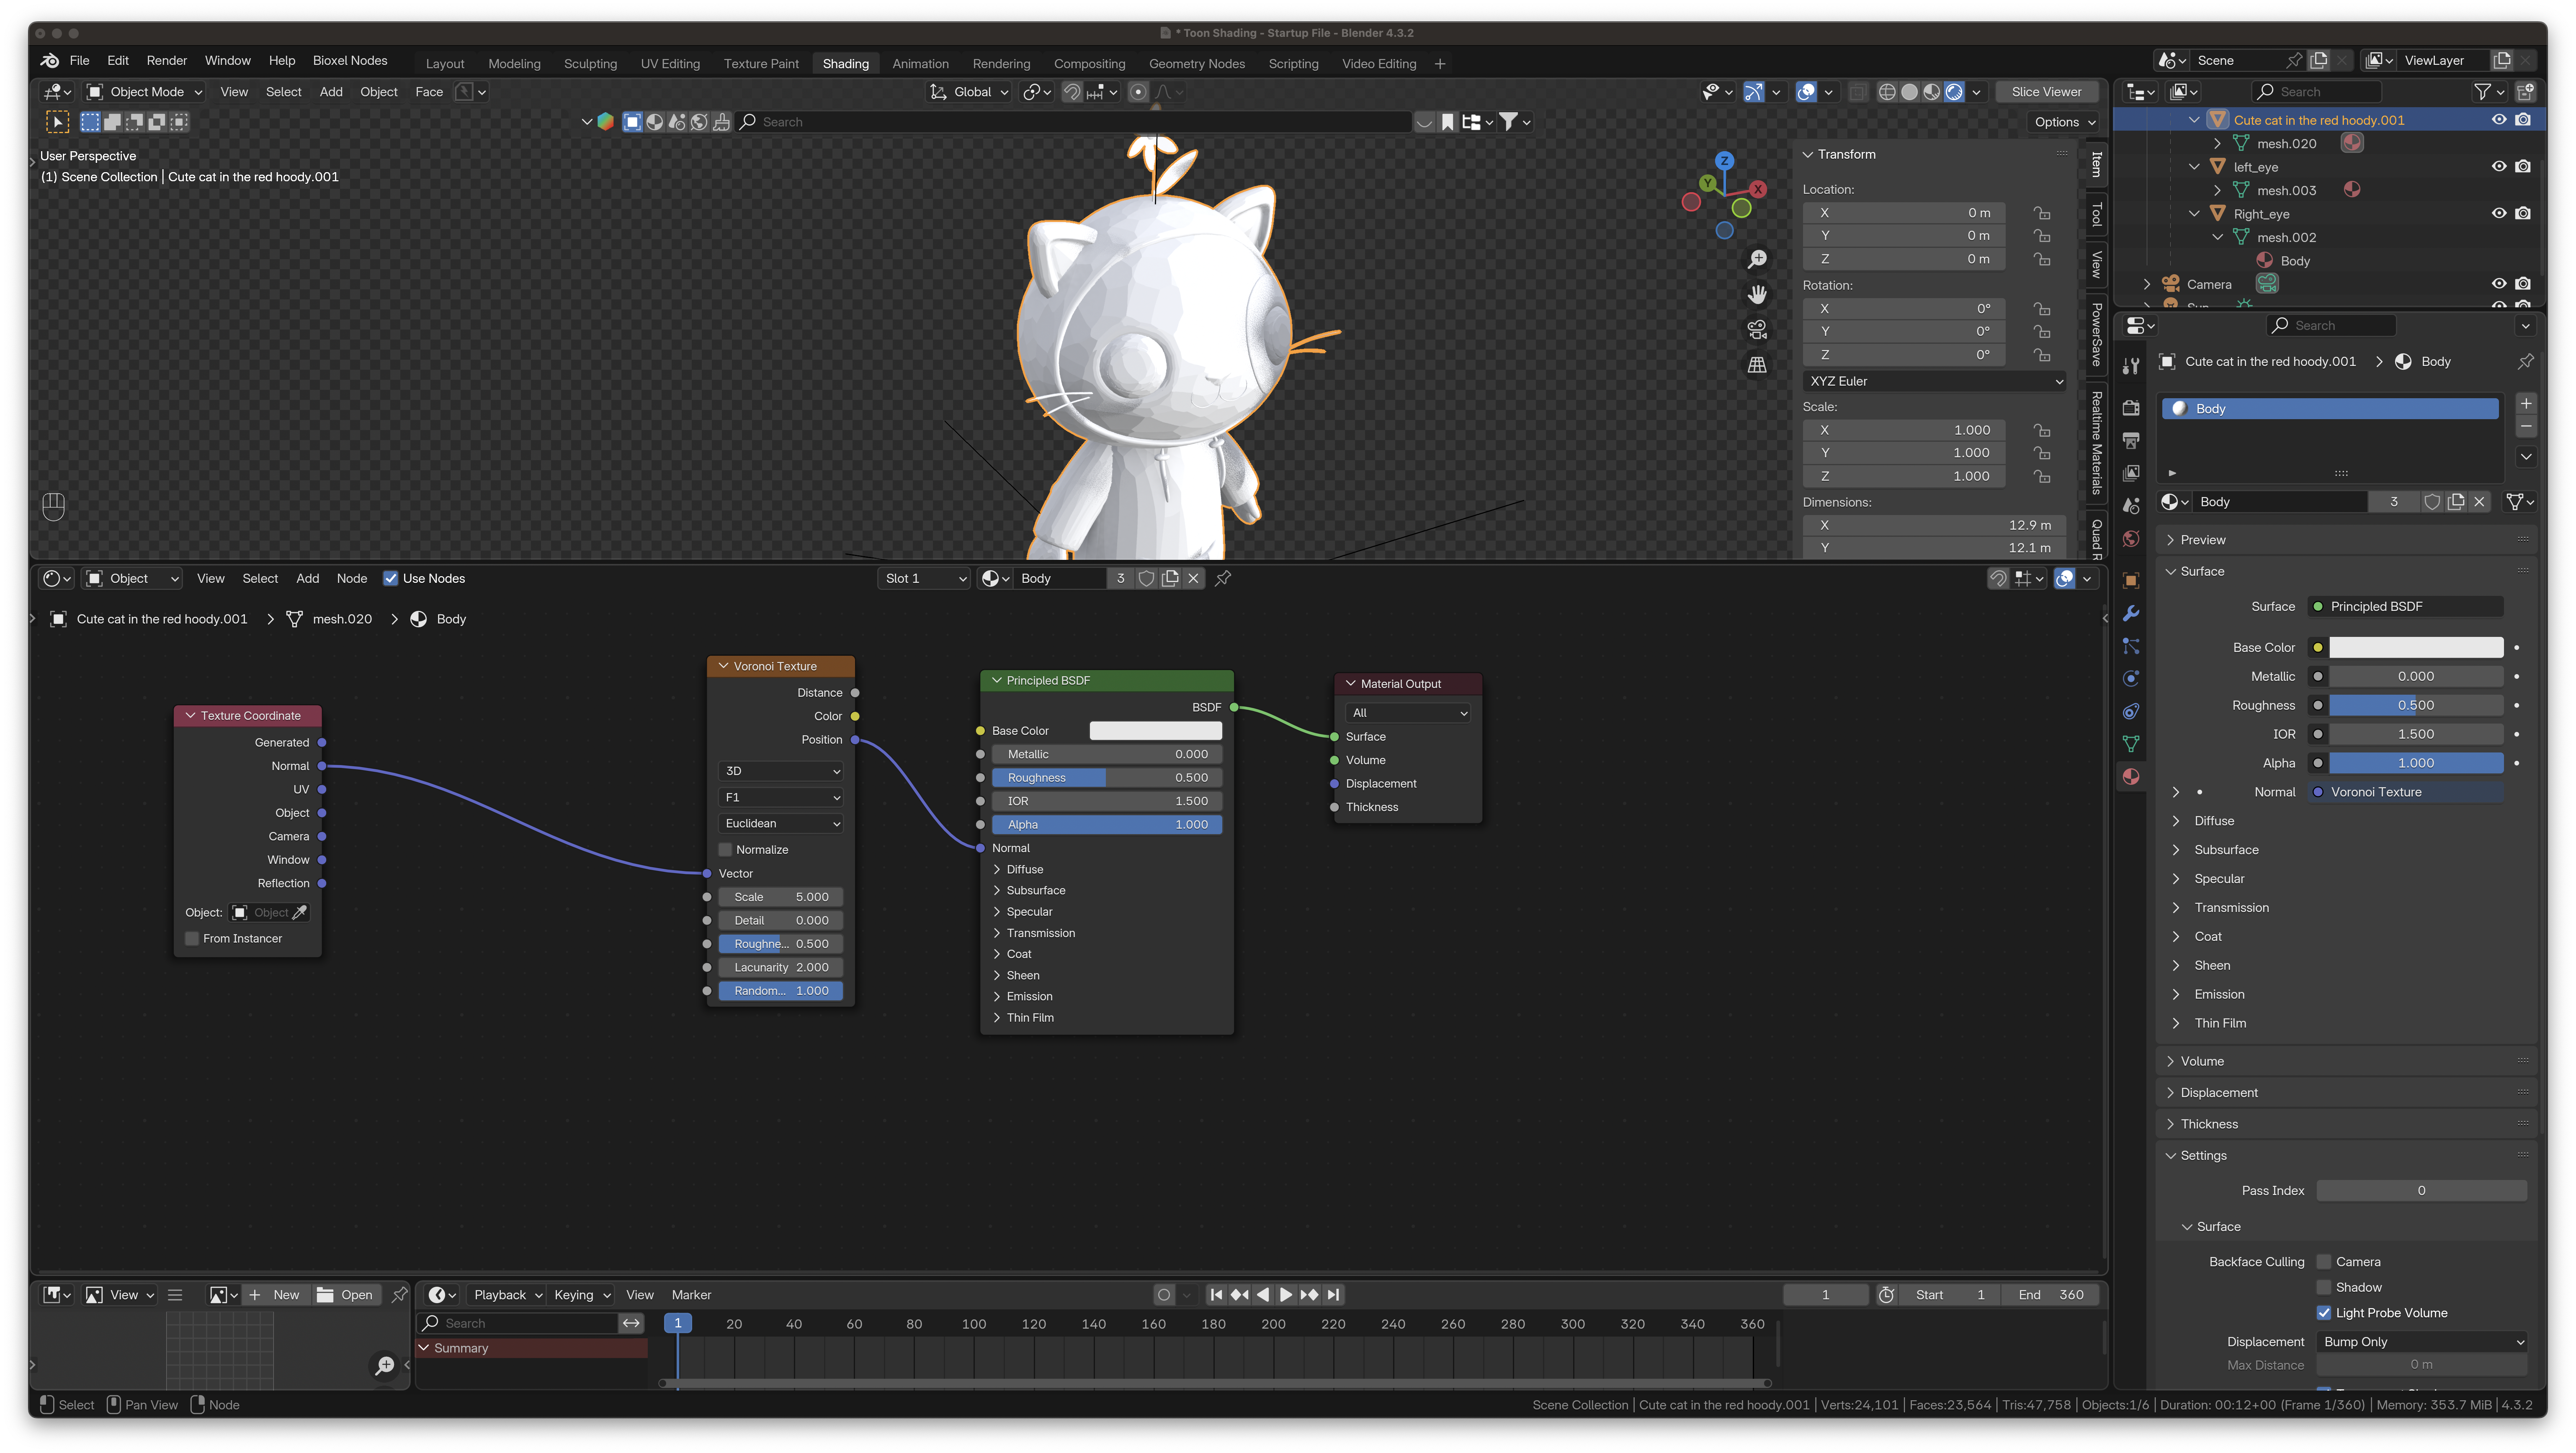Check the From Instancer checkbox
Screen dimensions: 2576x1453
[x=192, y=939]
